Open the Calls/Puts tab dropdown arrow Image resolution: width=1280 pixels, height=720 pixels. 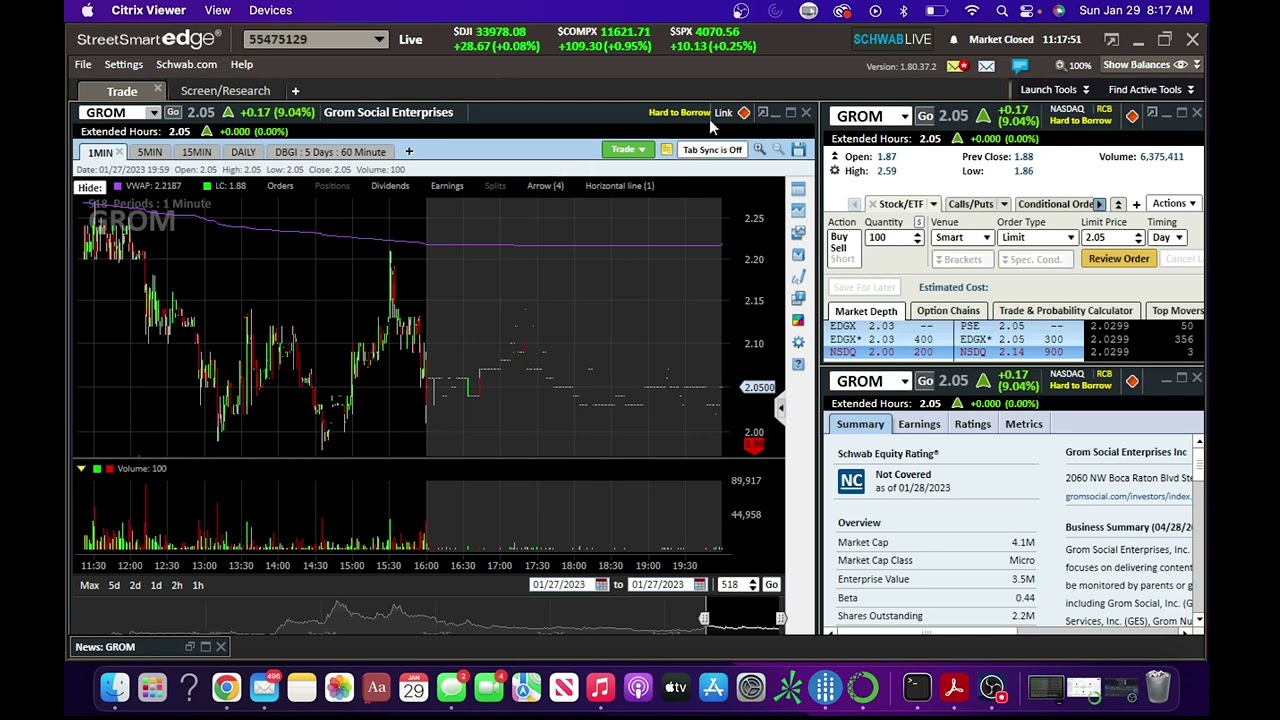click(x=1003, y=204)
